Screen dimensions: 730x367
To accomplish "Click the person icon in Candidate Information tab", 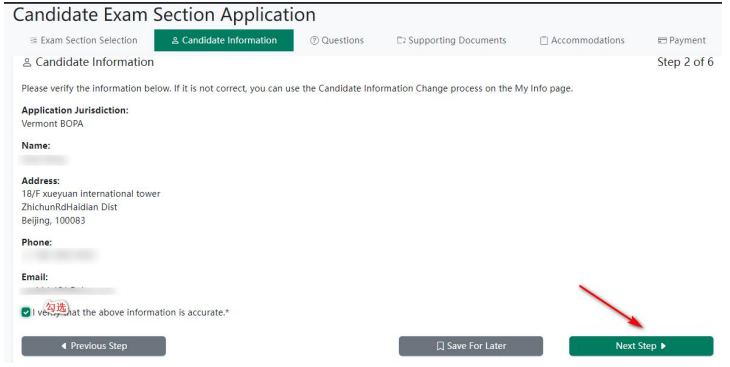I will [175, 41].
